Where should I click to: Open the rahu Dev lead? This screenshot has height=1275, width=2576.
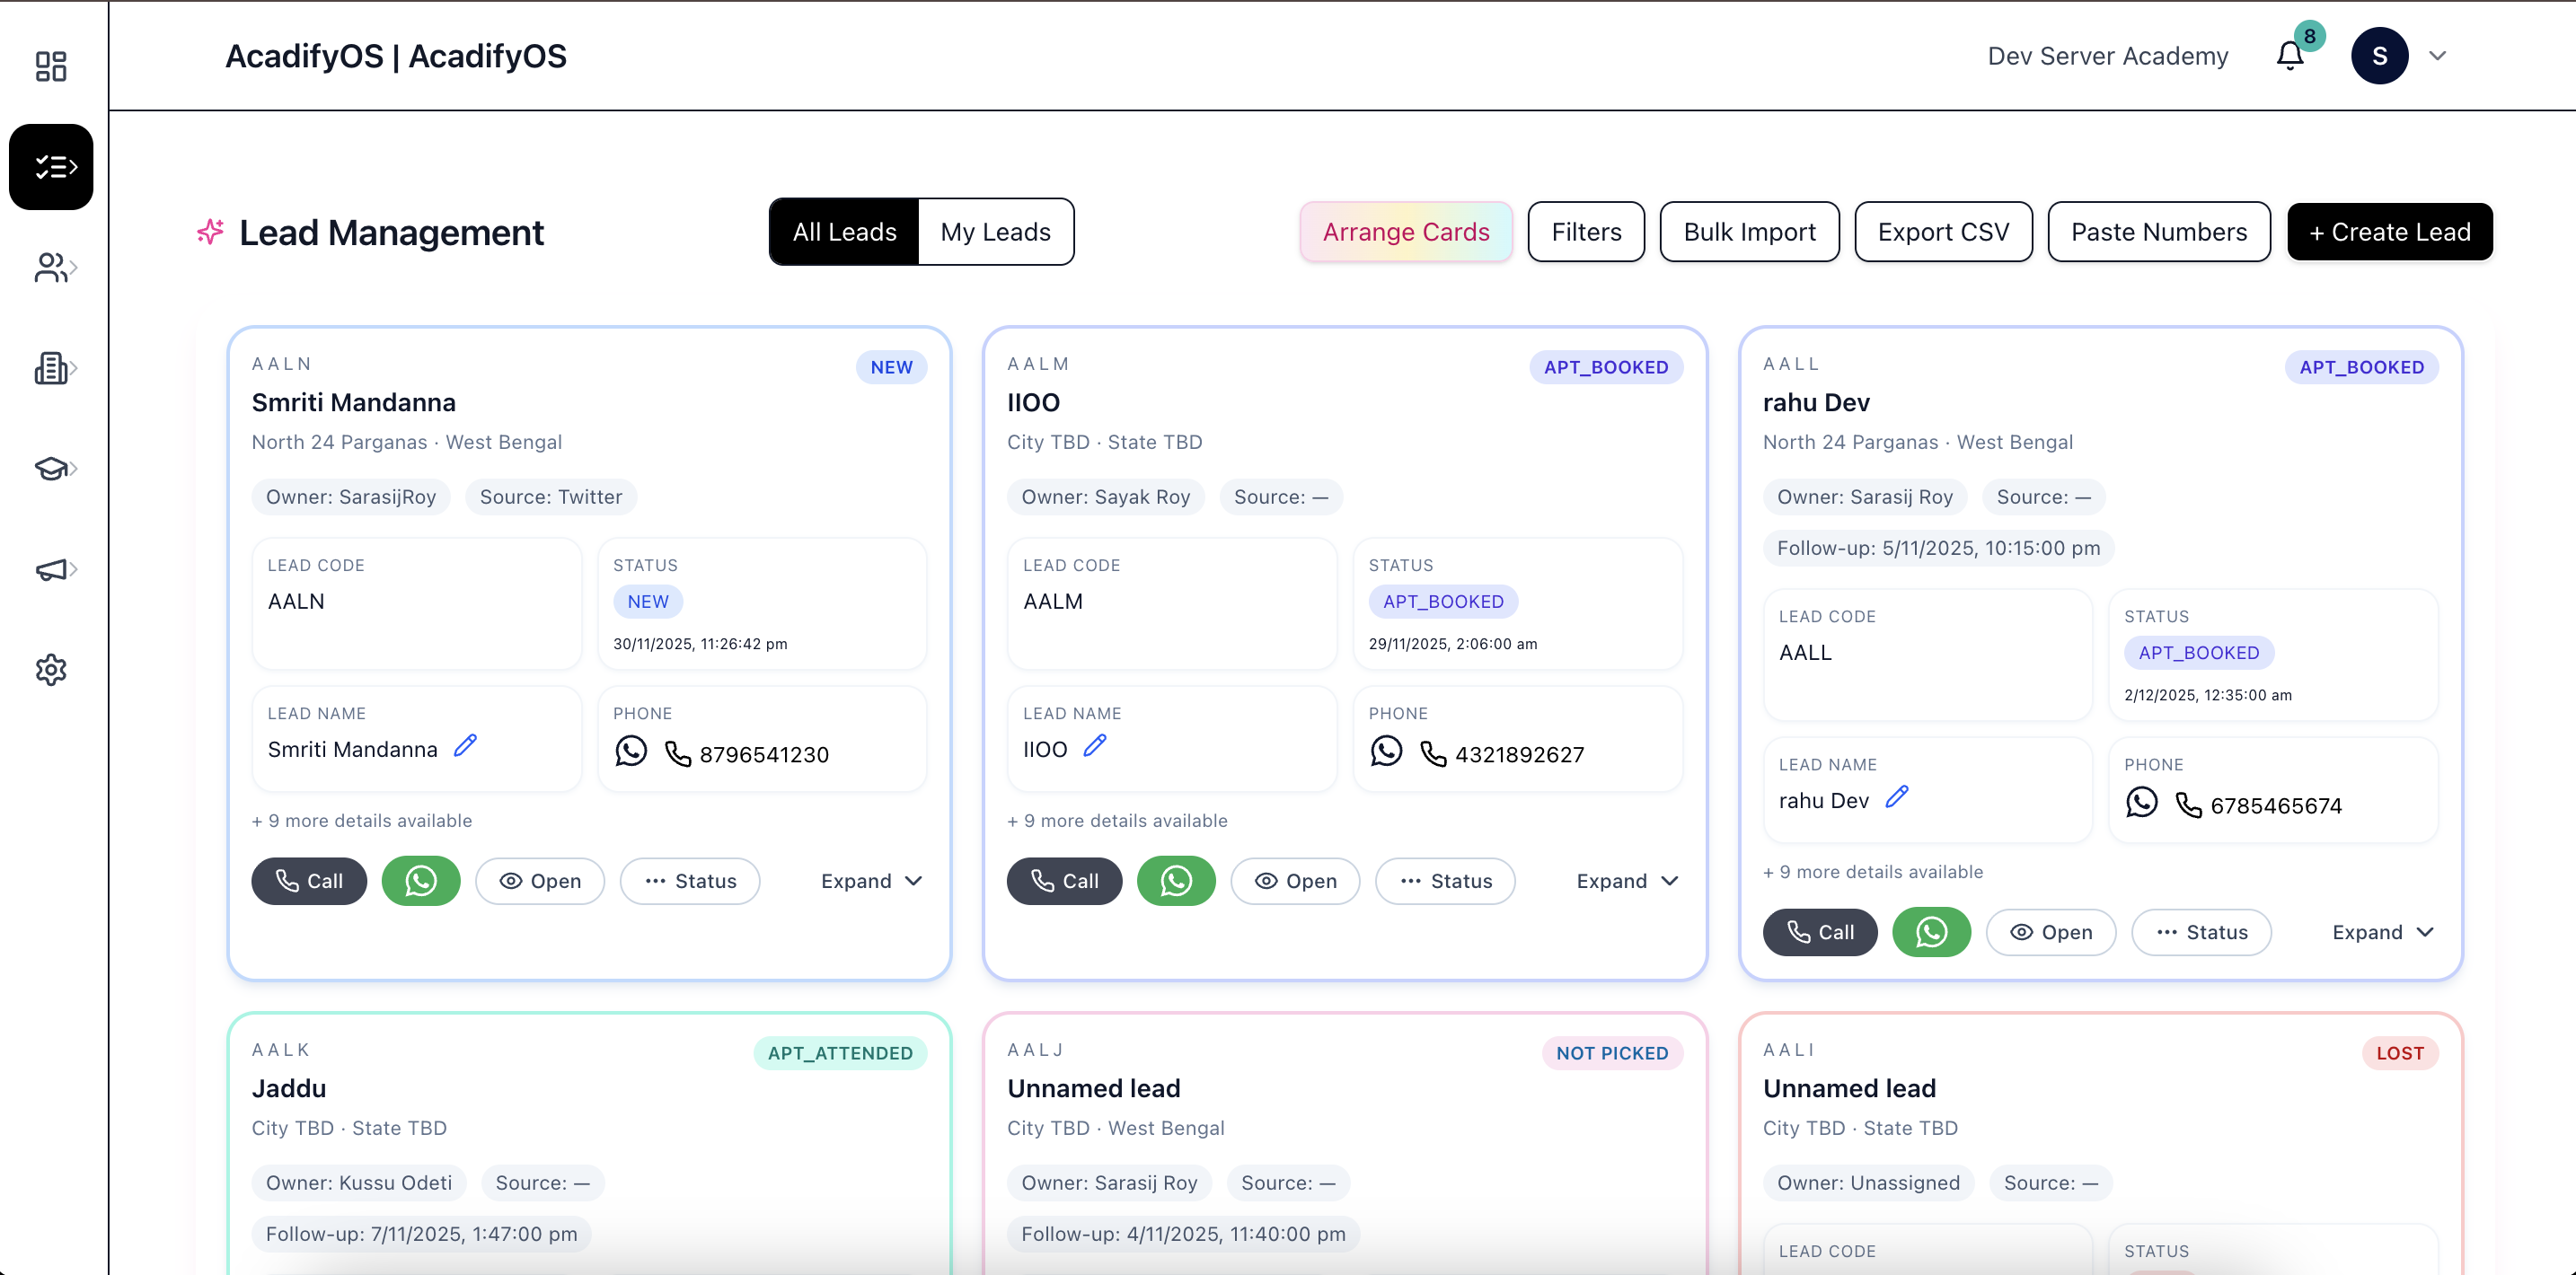(x=2051, y=932)
